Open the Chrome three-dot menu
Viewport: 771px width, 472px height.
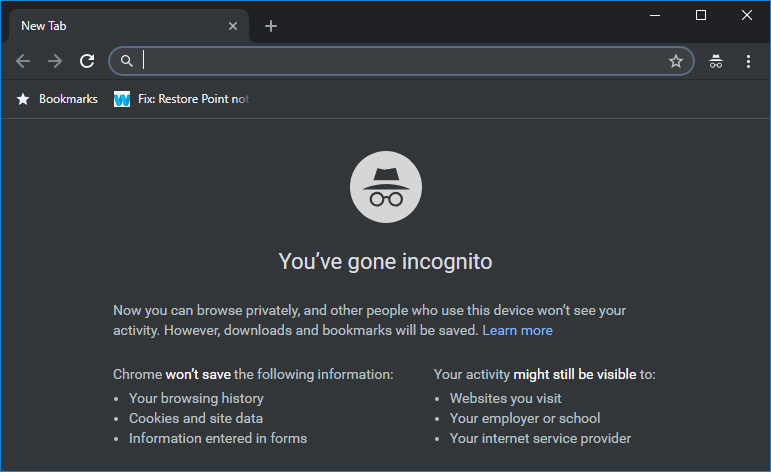[748, 61]
